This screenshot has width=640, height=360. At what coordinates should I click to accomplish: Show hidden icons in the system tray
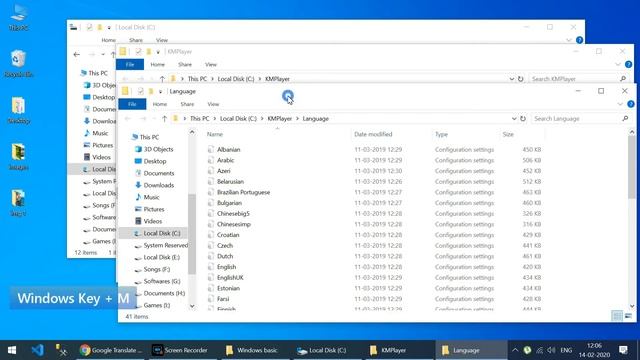515,350
